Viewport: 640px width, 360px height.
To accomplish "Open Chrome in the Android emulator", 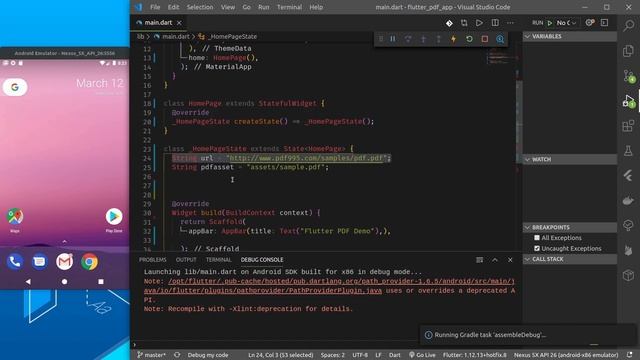I will coord(89,262).
